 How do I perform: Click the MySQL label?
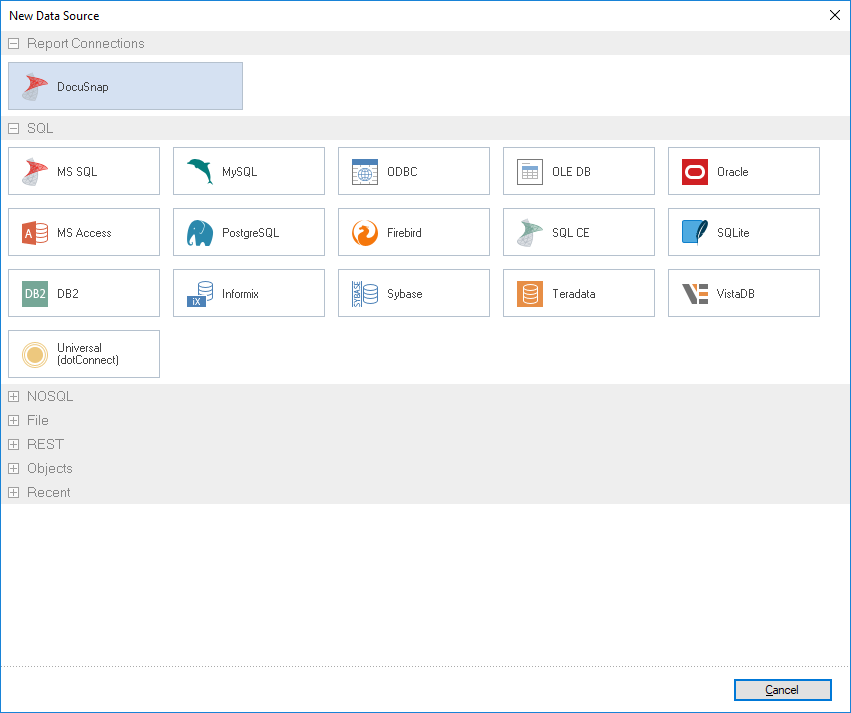pos(239,171)
